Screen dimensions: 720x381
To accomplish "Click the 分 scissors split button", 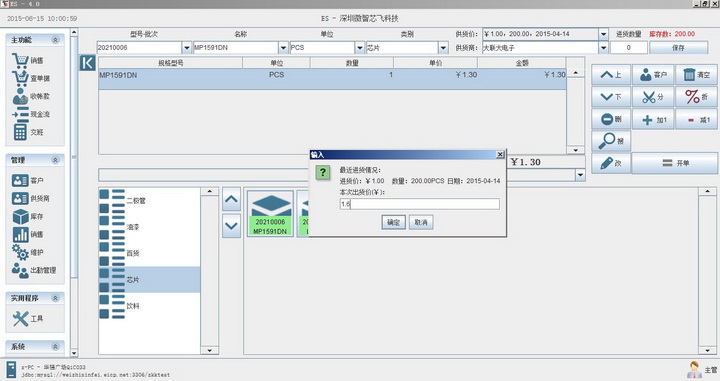I will pos(653,97).
